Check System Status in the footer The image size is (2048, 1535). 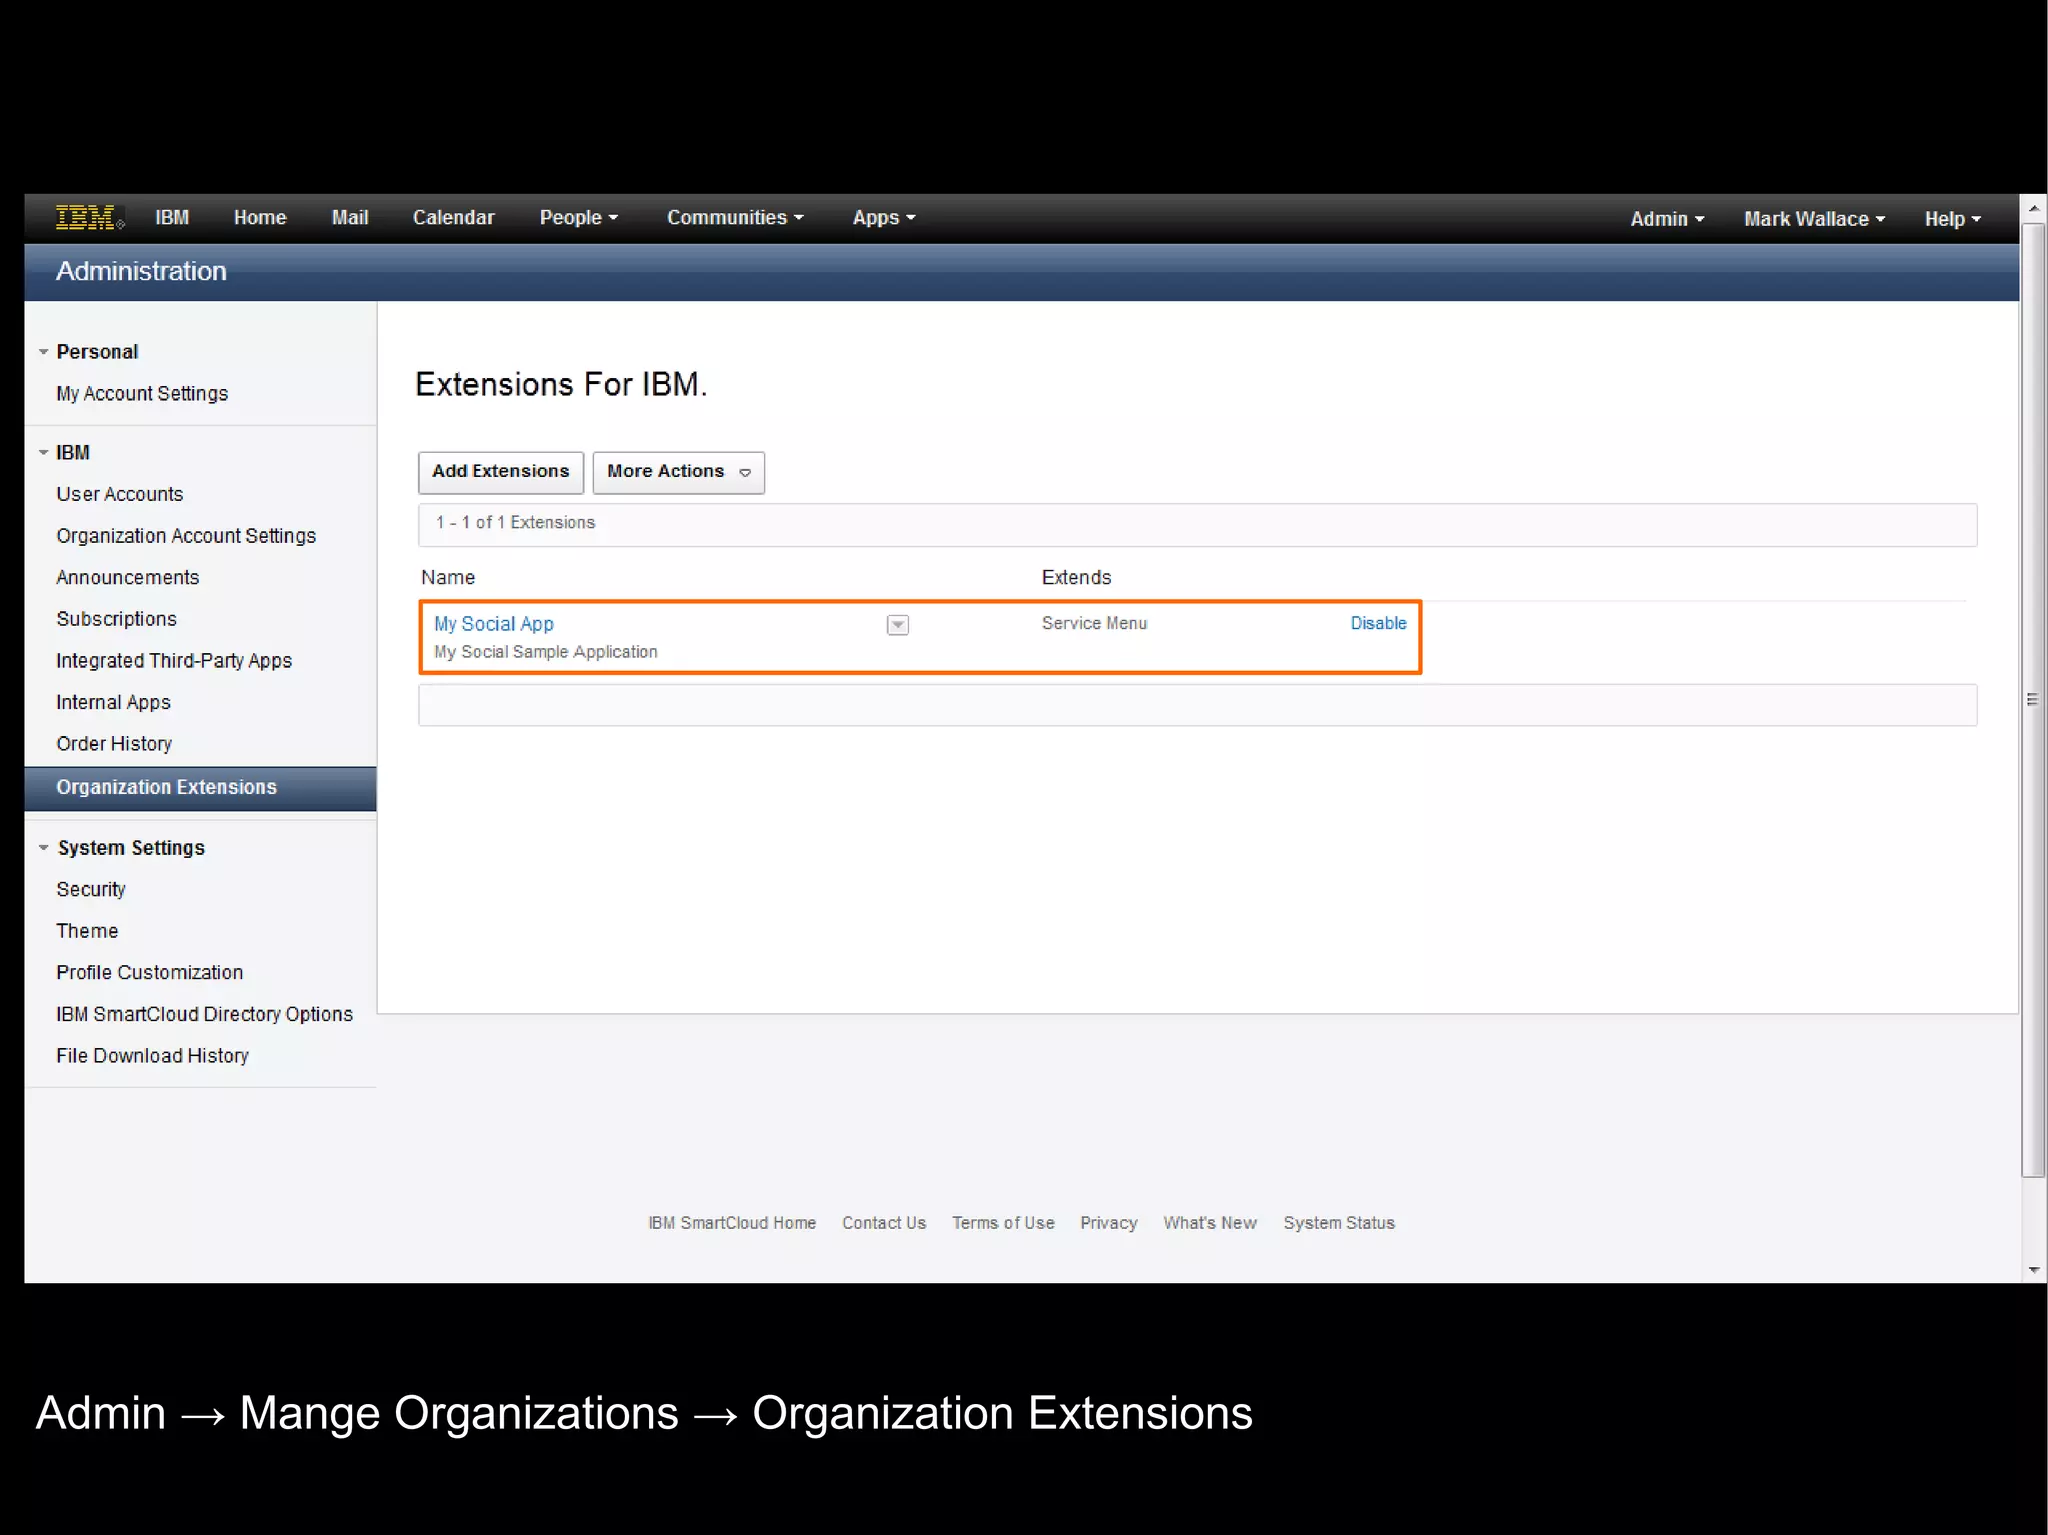(1339, 1223)
